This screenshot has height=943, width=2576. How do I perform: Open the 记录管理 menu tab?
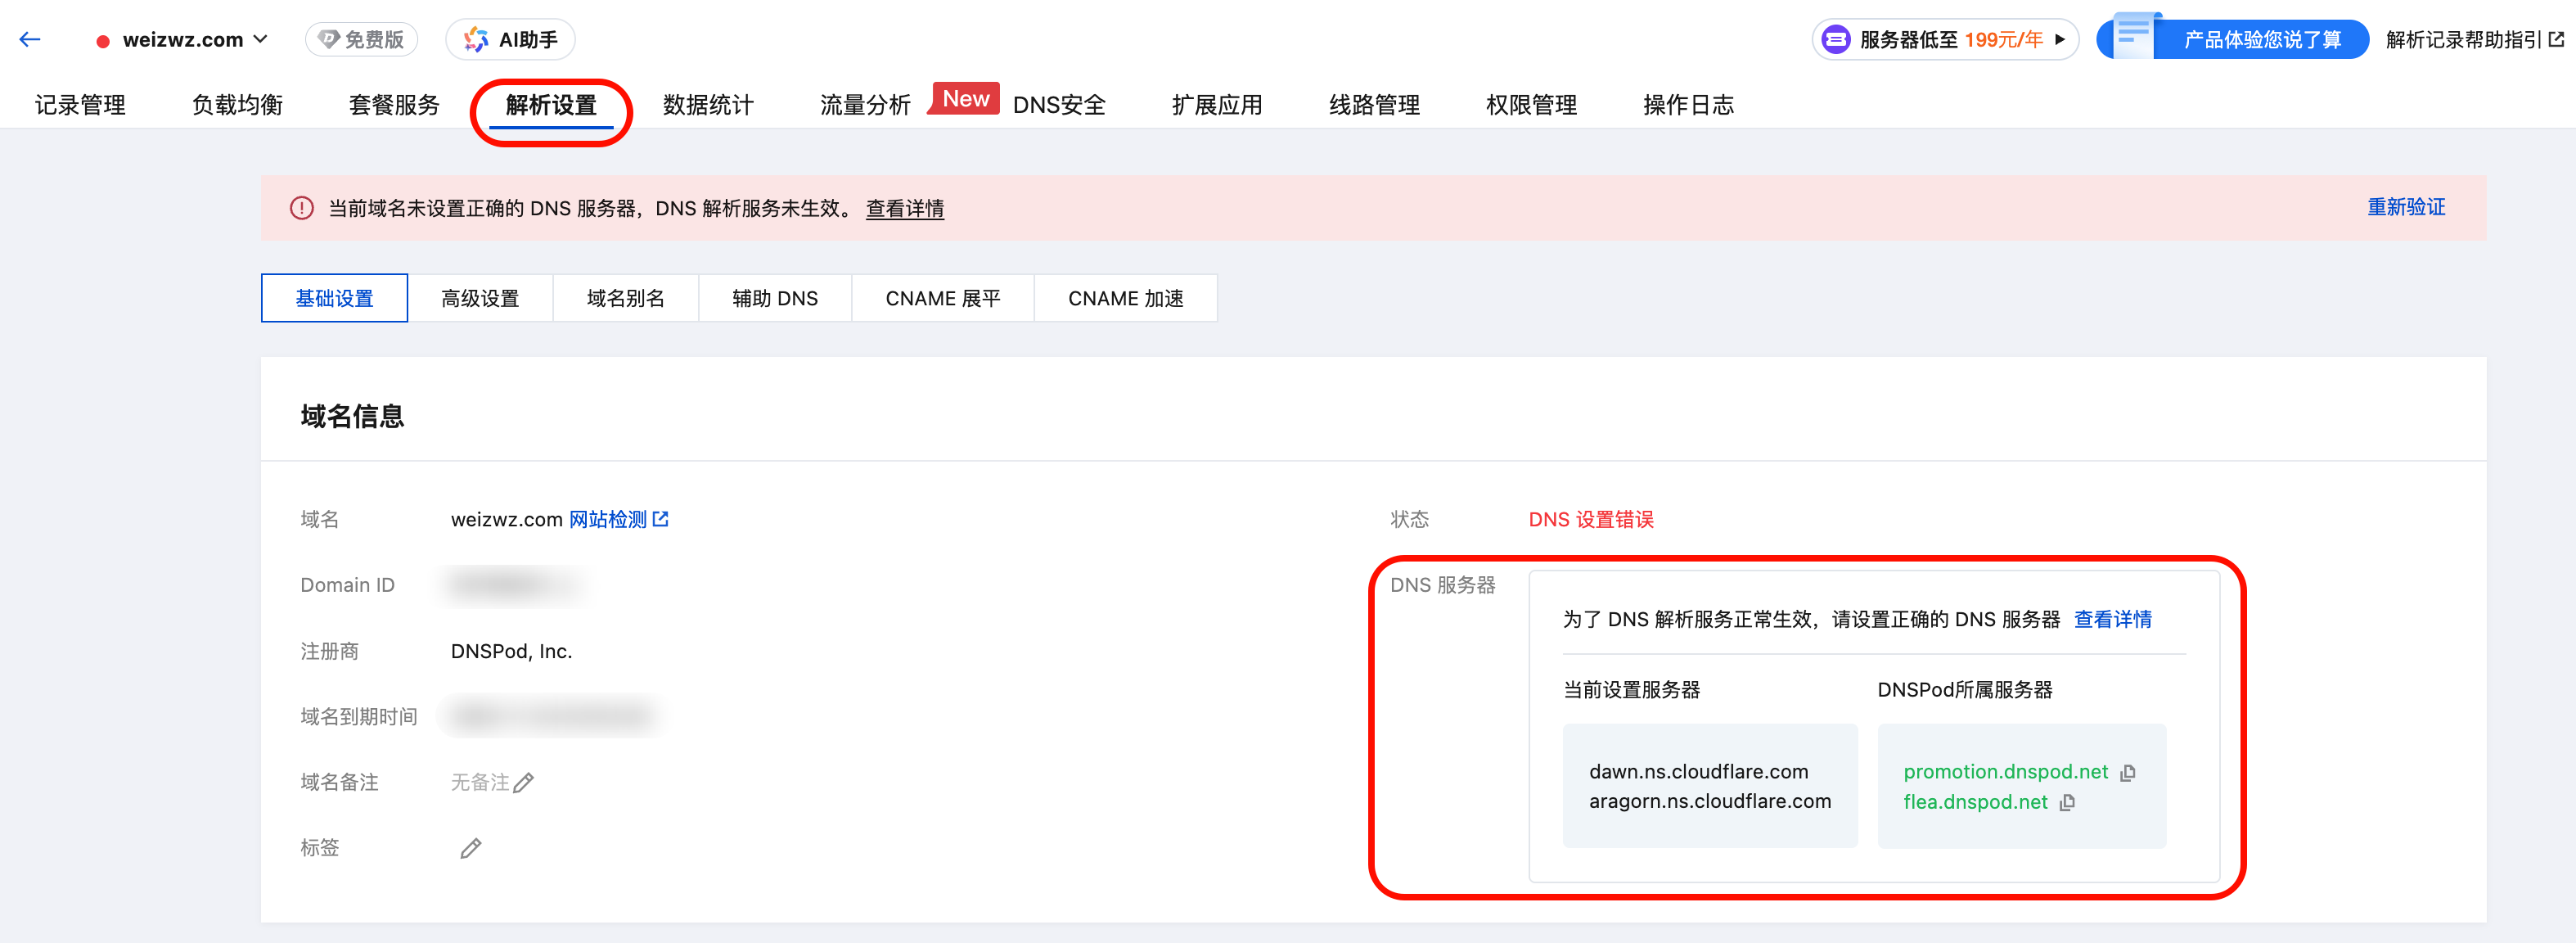pos(80,105)
